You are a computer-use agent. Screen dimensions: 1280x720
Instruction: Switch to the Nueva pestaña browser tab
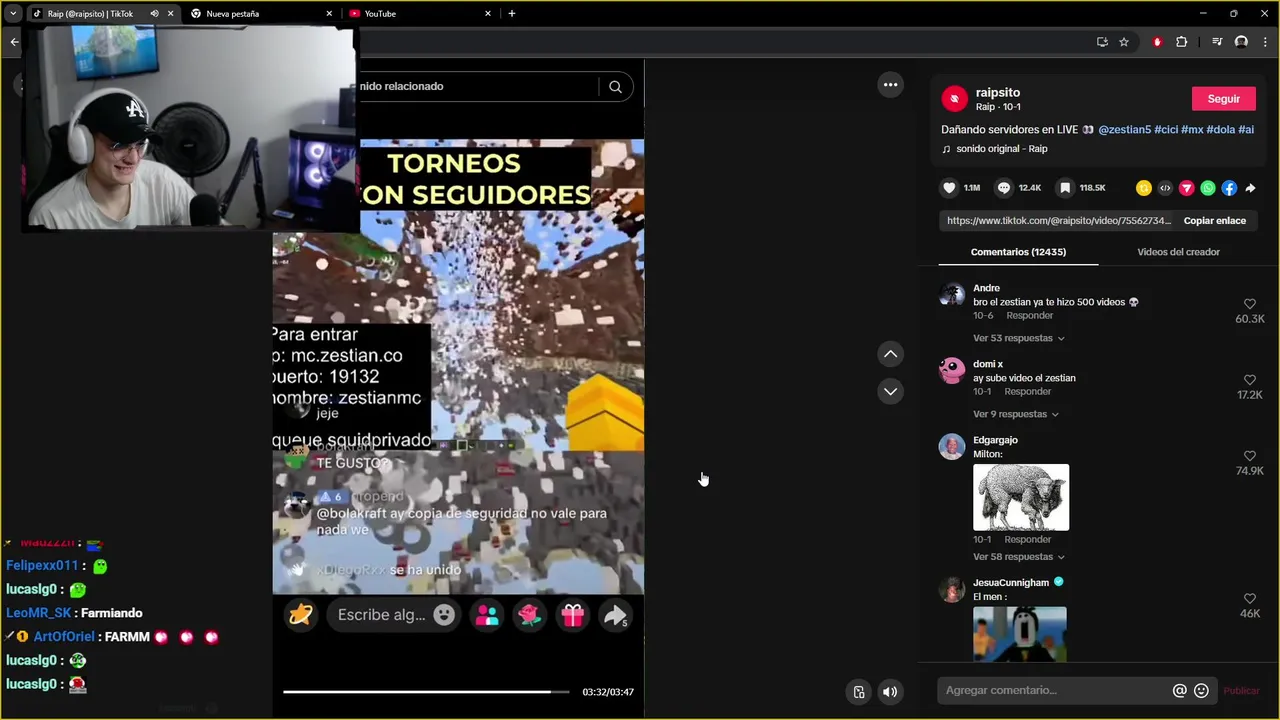[260, 14]
